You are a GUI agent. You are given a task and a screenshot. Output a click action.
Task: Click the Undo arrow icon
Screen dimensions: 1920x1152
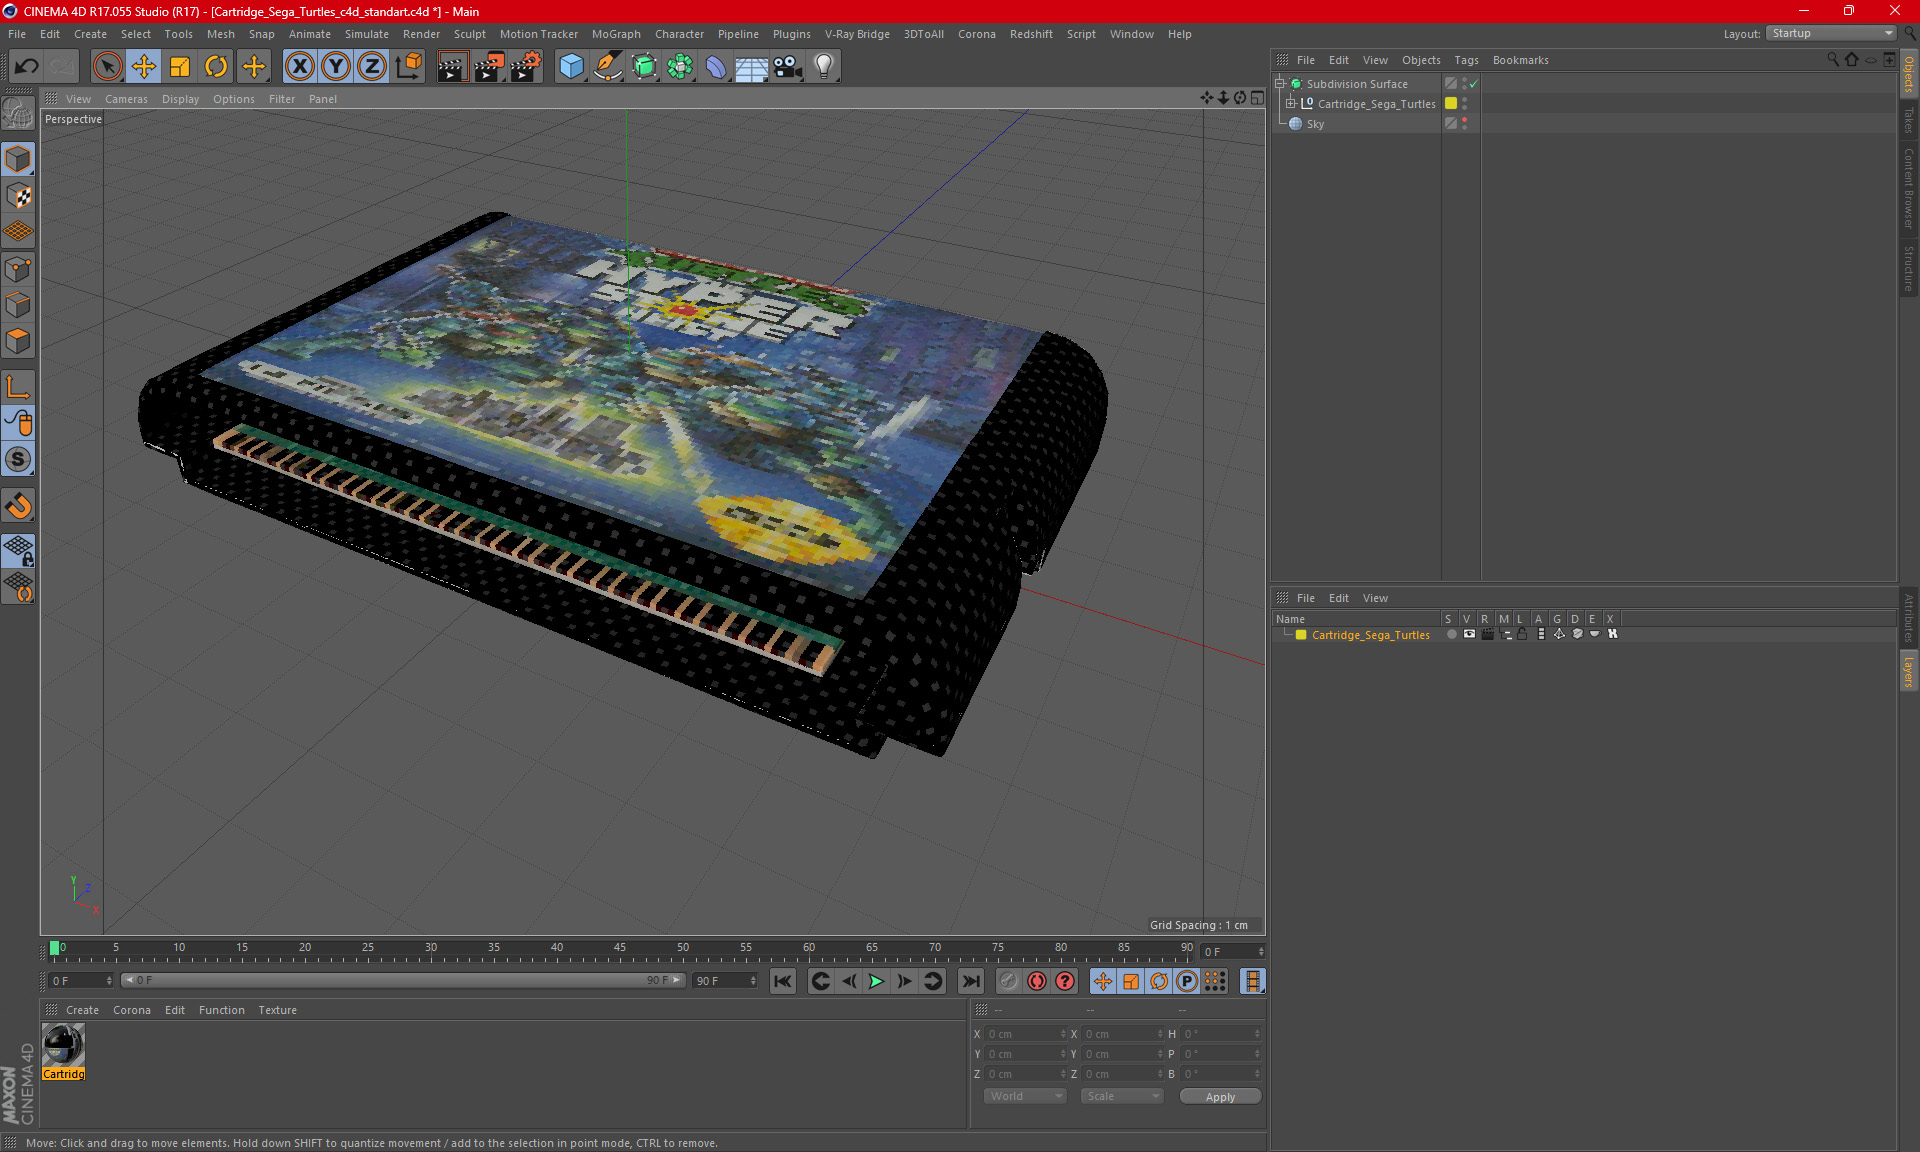point(27,67)
